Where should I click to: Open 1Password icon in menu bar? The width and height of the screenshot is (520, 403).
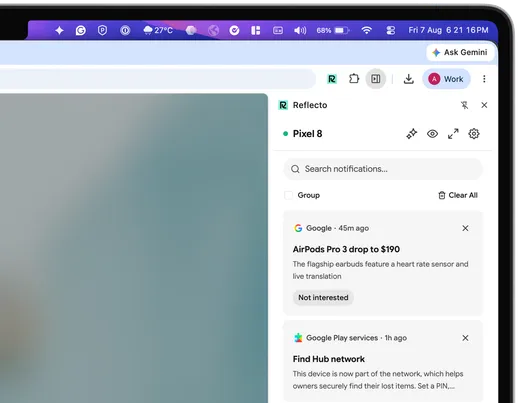click(125, 31)
